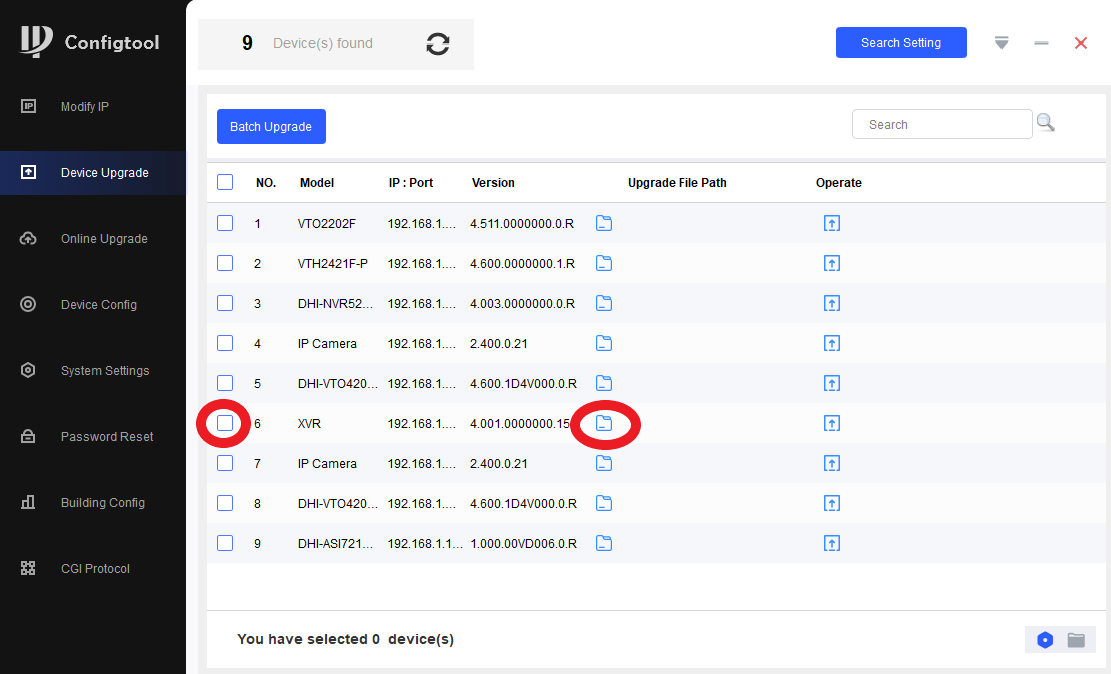Browse upgrade file for IP Camera row 7

click(x=604, y=464)
